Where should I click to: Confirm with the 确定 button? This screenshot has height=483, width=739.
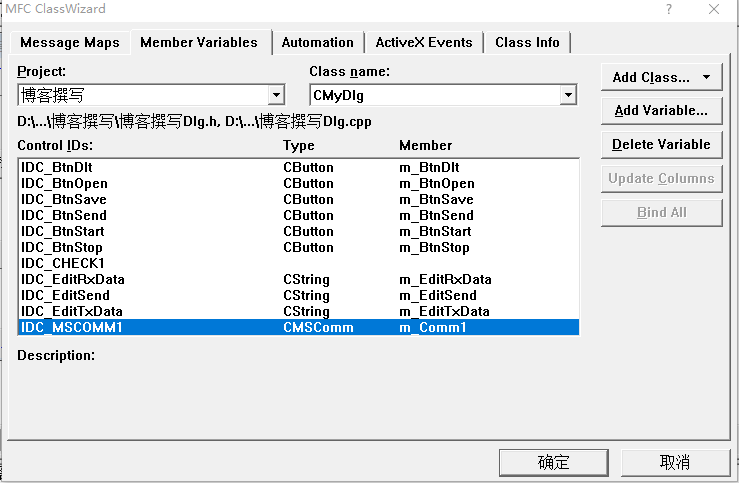coord(553,462)
